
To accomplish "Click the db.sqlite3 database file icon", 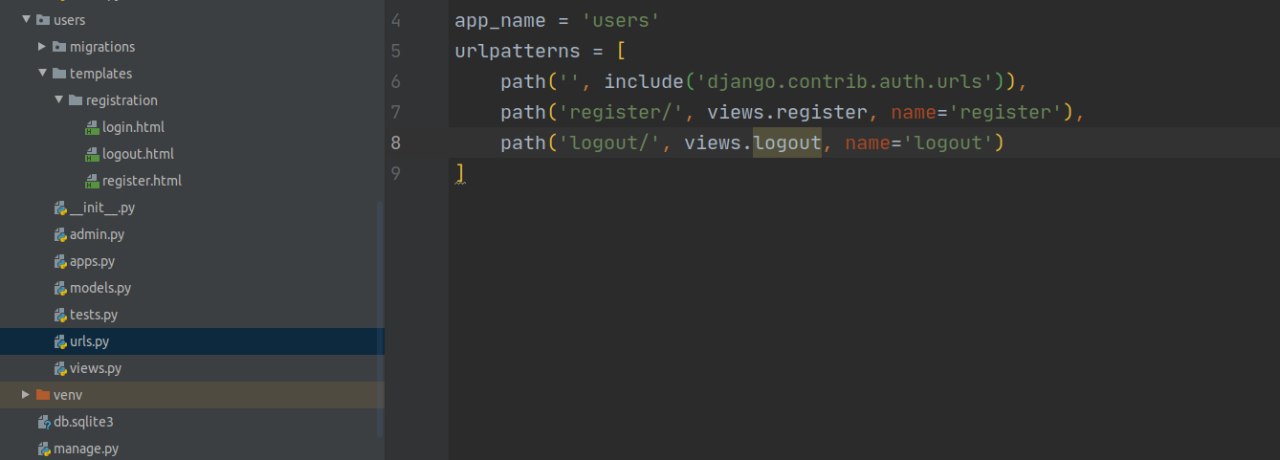I will [x=43, y=422].
